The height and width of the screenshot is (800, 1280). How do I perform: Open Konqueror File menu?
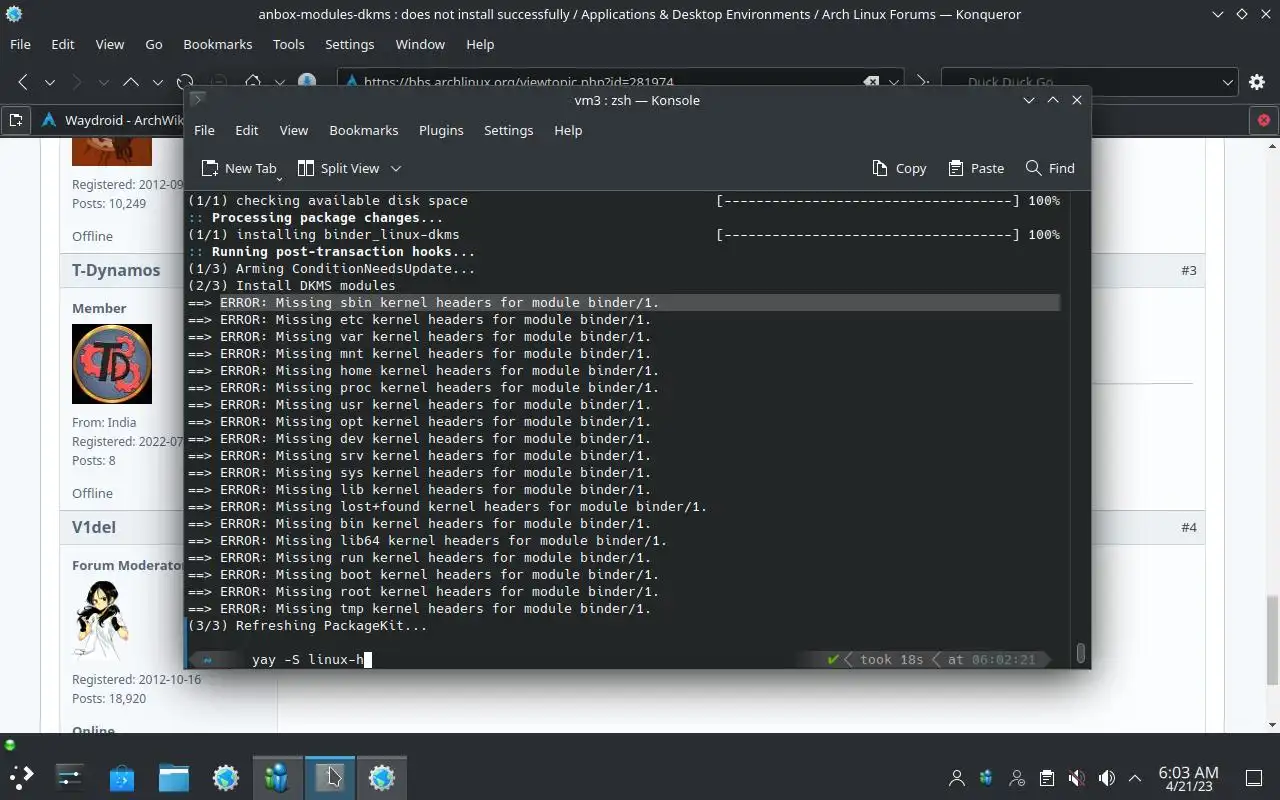[20, 44]
